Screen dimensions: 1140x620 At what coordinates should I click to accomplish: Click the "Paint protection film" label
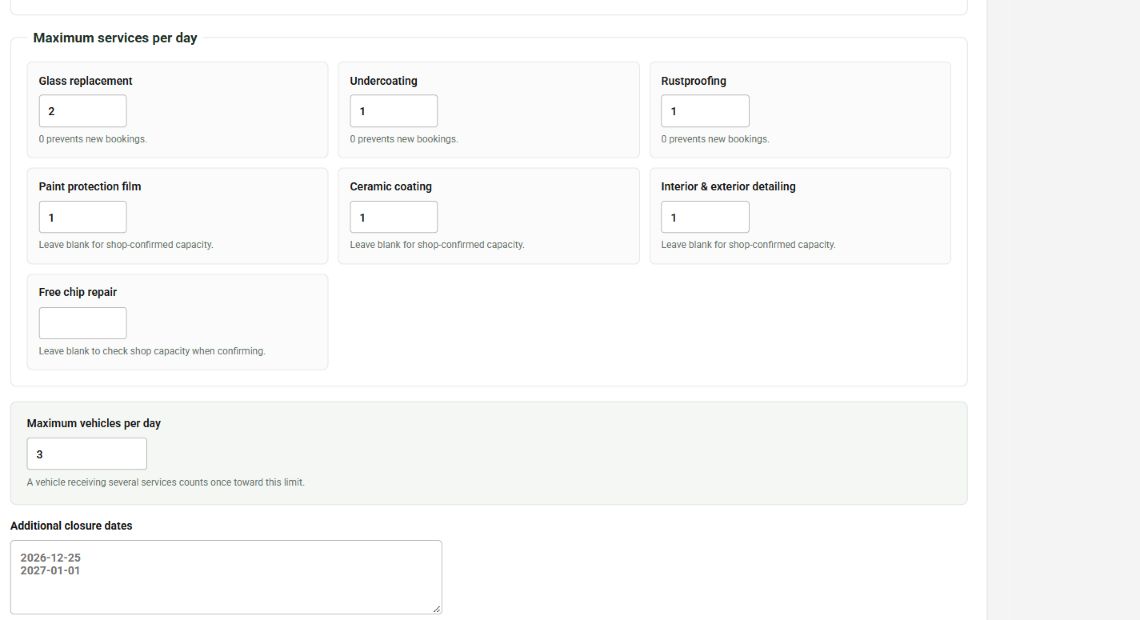[x=89, y=186]
